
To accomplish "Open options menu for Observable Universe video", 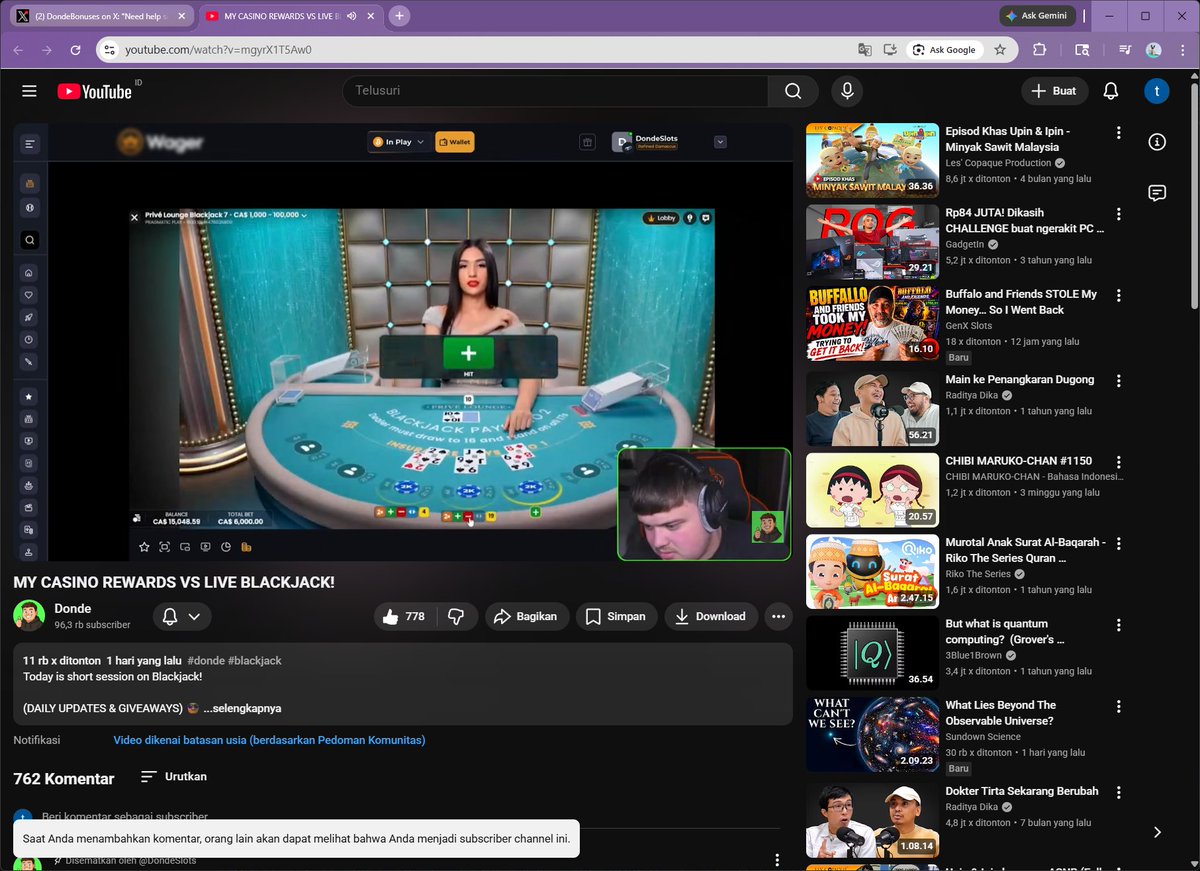I will (1119, 707).
